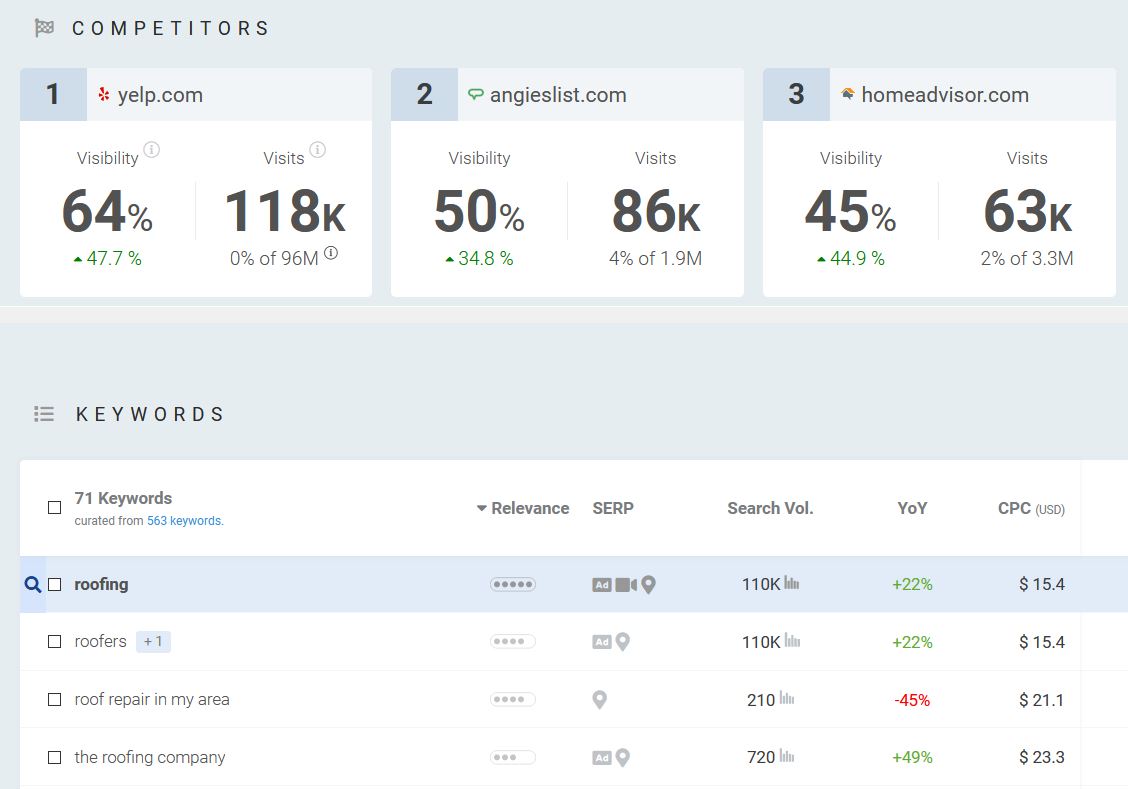Click the 64% visibility value for yelp.com

click(x=107, y=211)
